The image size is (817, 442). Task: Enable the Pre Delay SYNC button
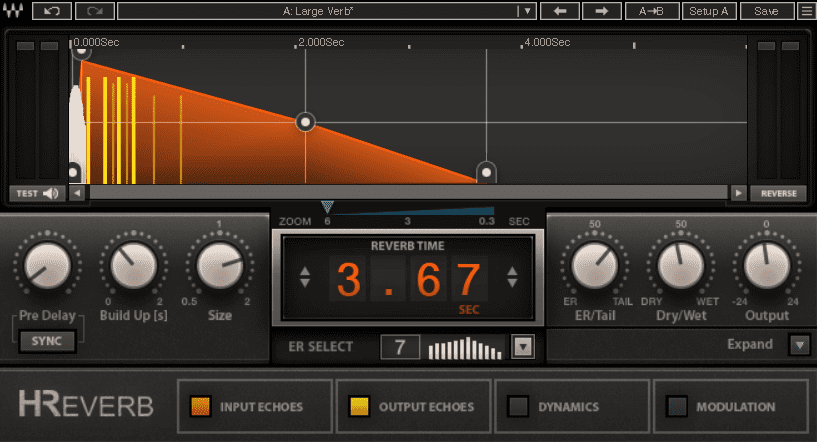point(47,341)
